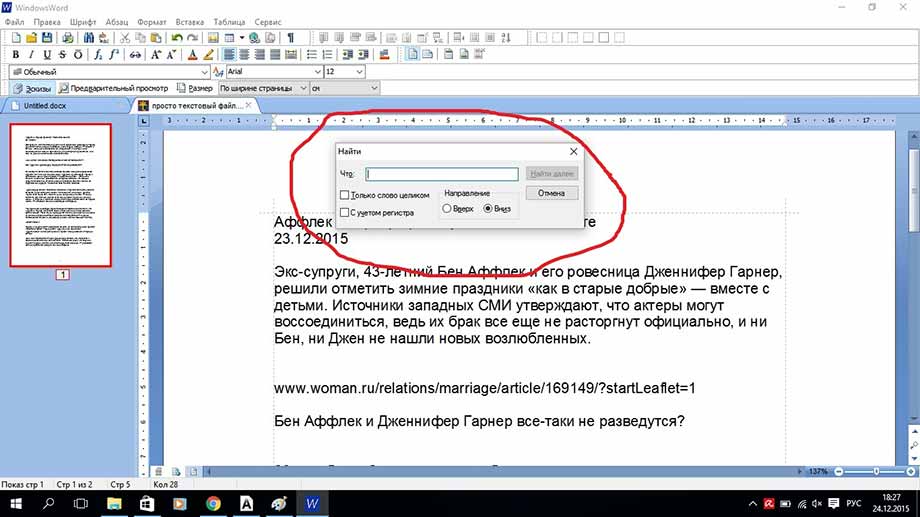The image size is (920, 517).
Task: Open Windows Start menu
Action: tap(16, 504)
